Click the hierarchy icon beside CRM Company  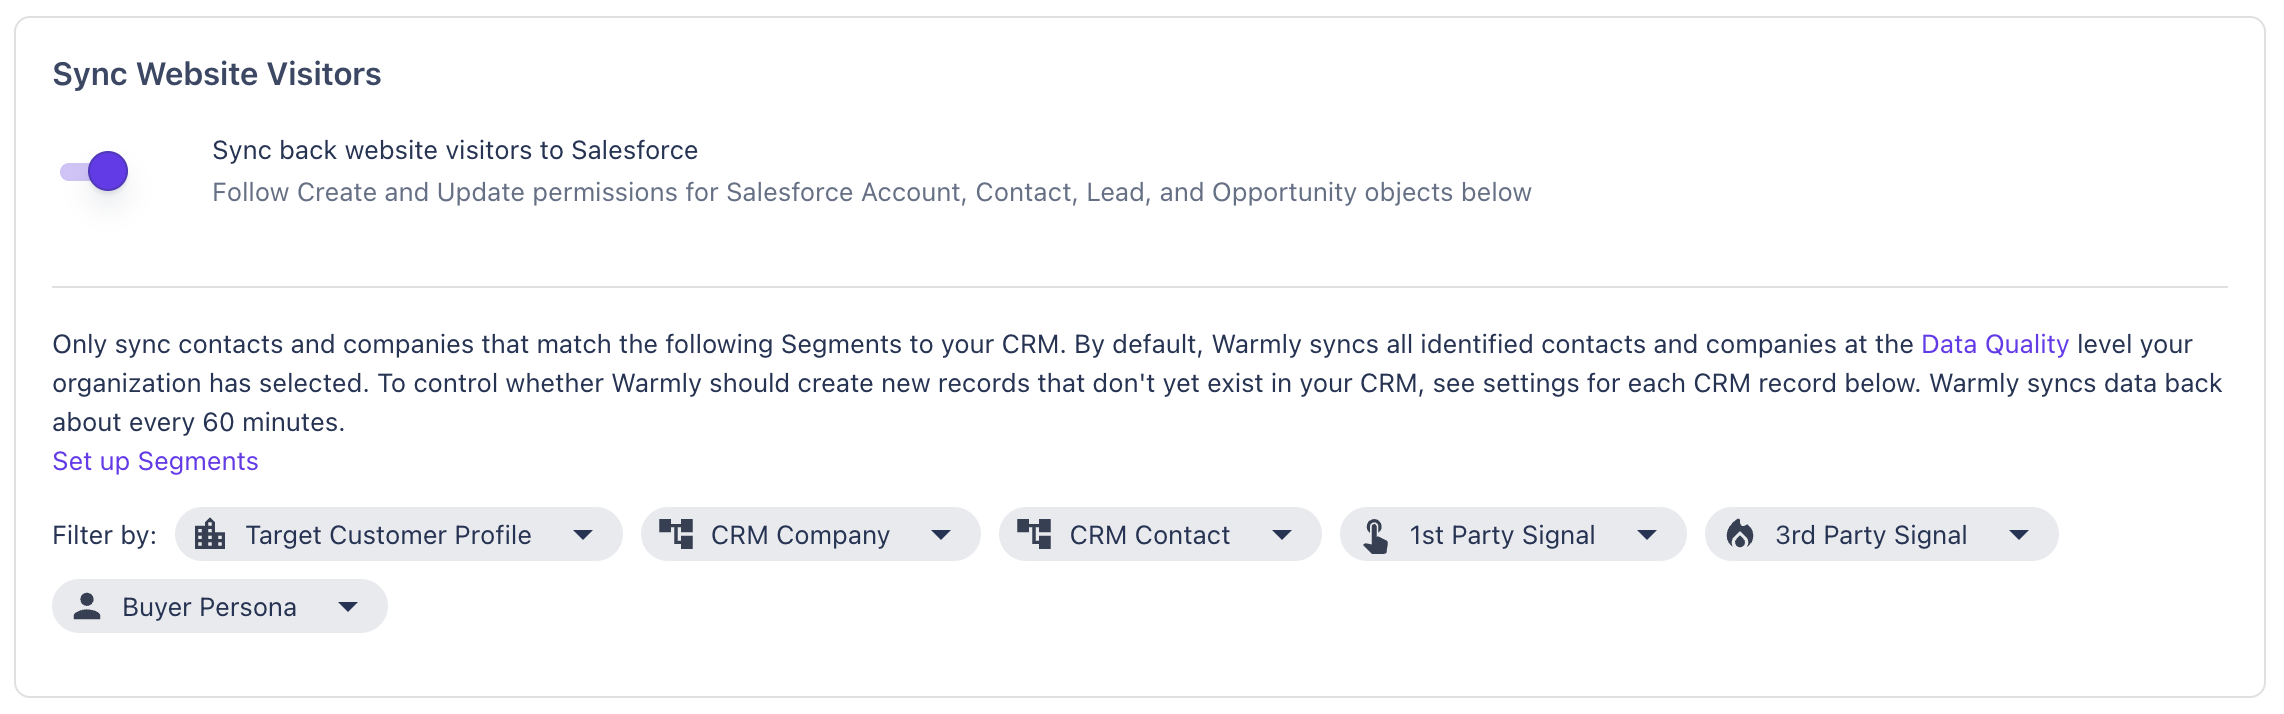coord(677,535)
